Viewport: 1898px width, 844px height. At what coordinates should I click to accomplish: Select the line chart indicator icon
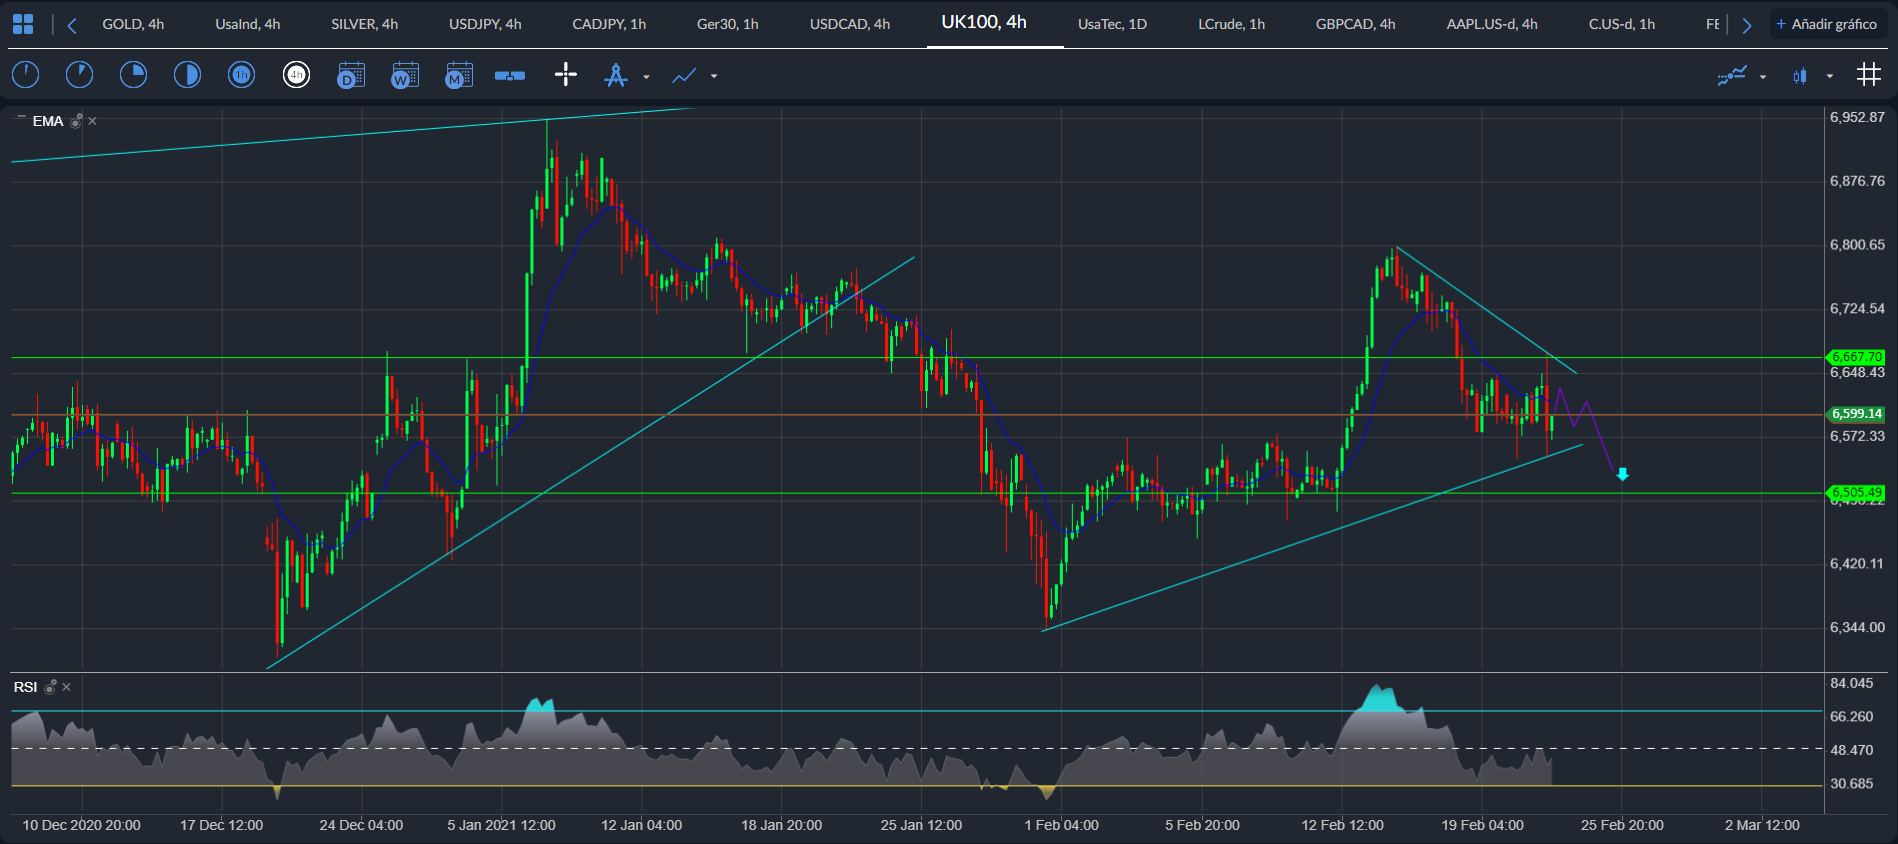(684, 75)
